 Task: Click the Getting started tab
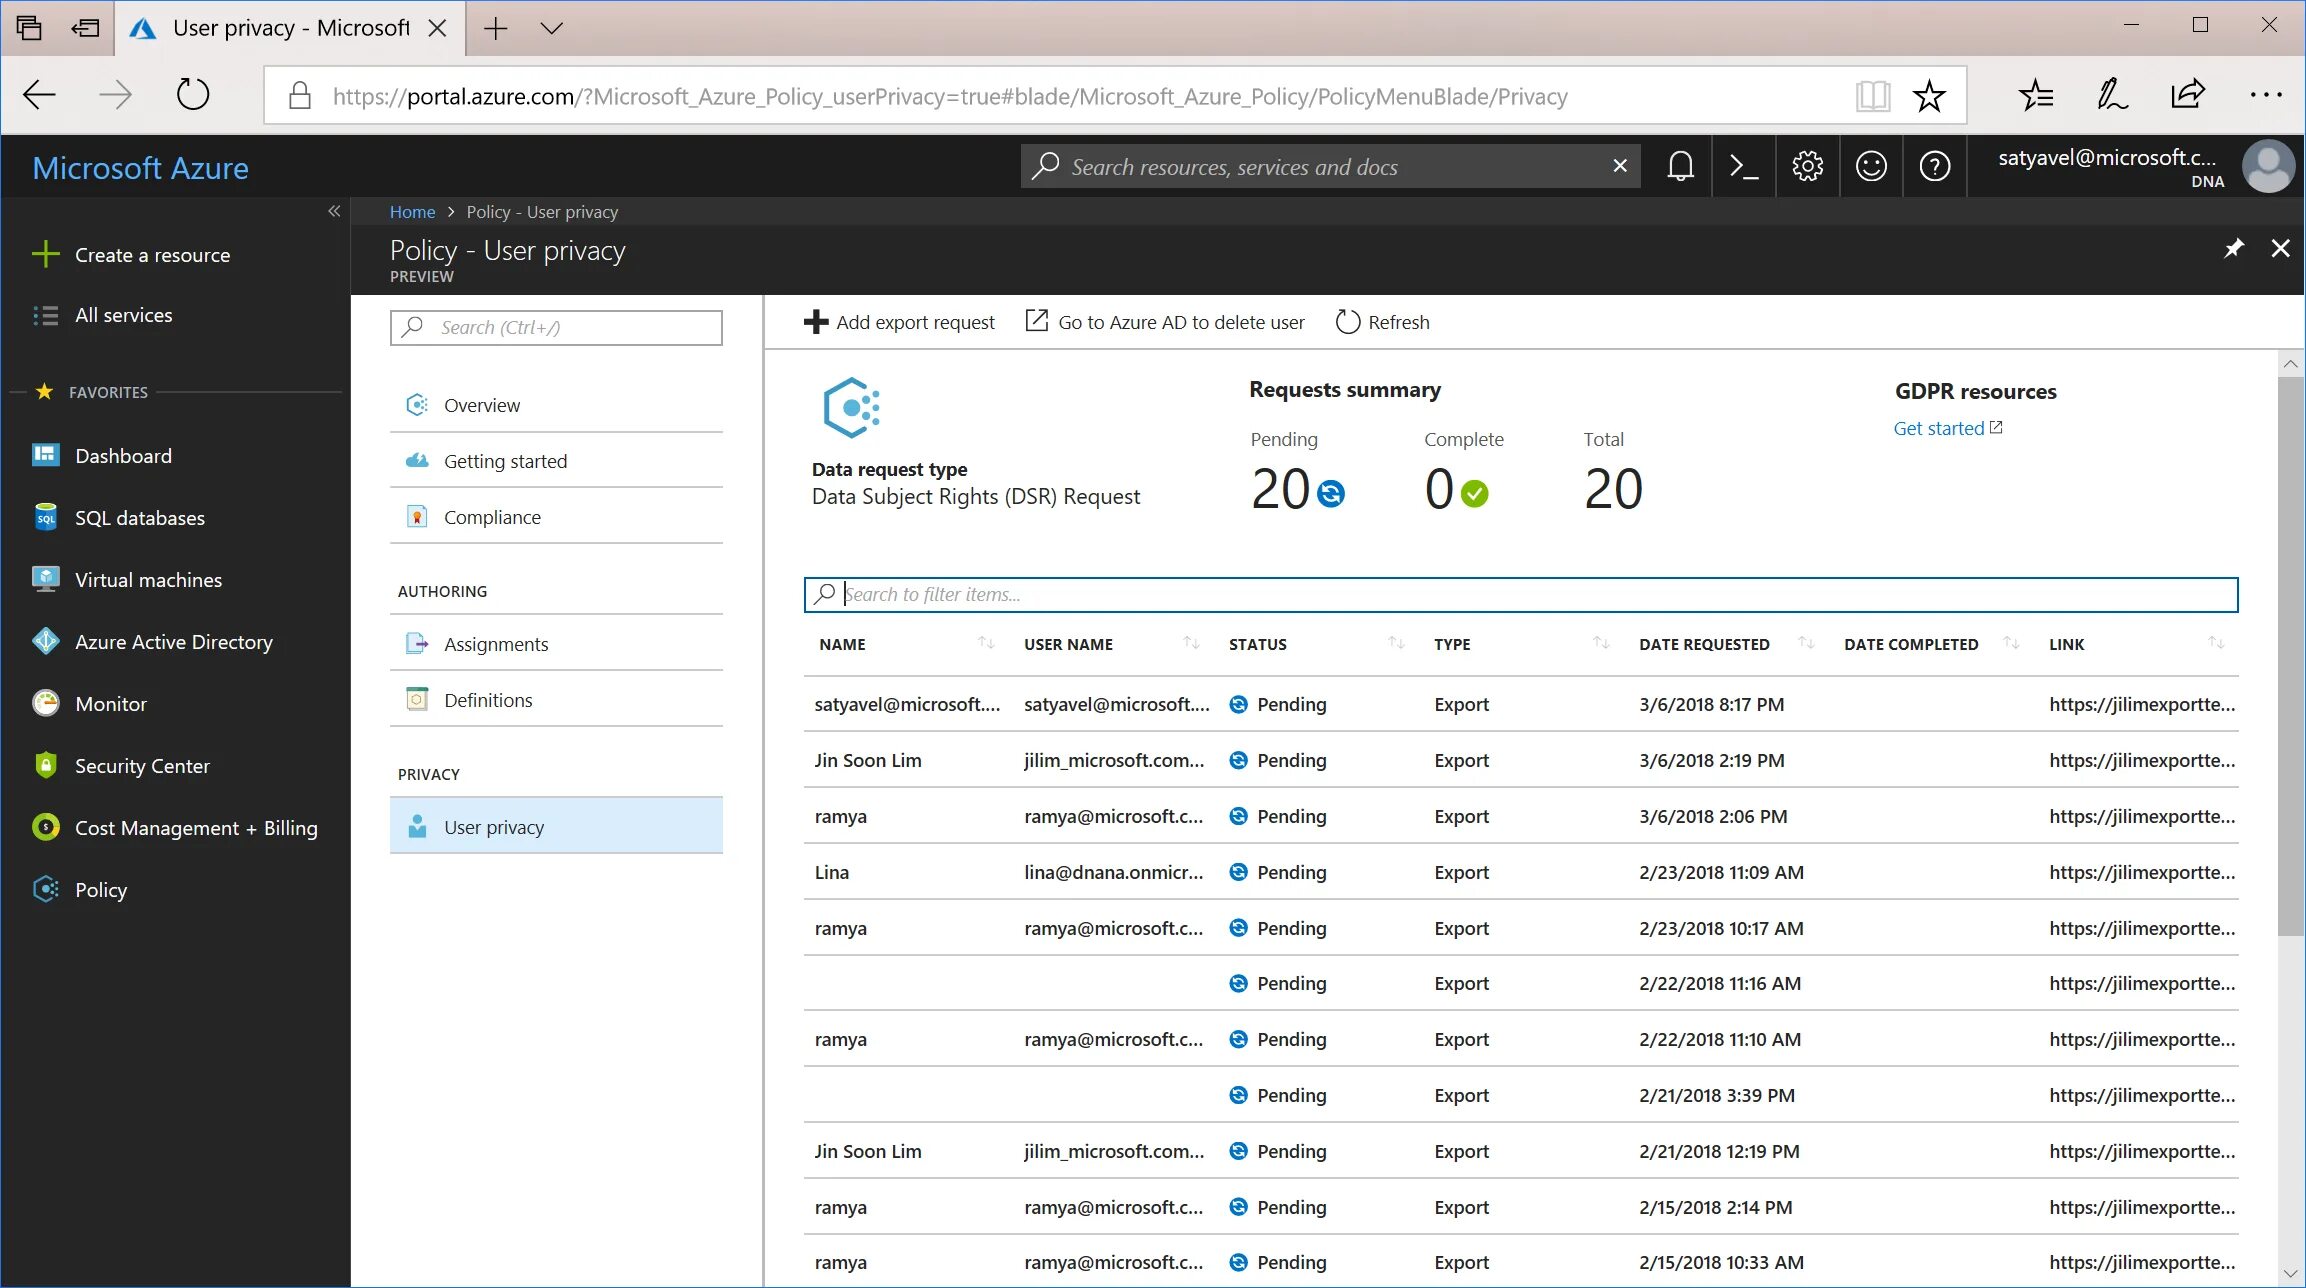click(x=505, y=459)
